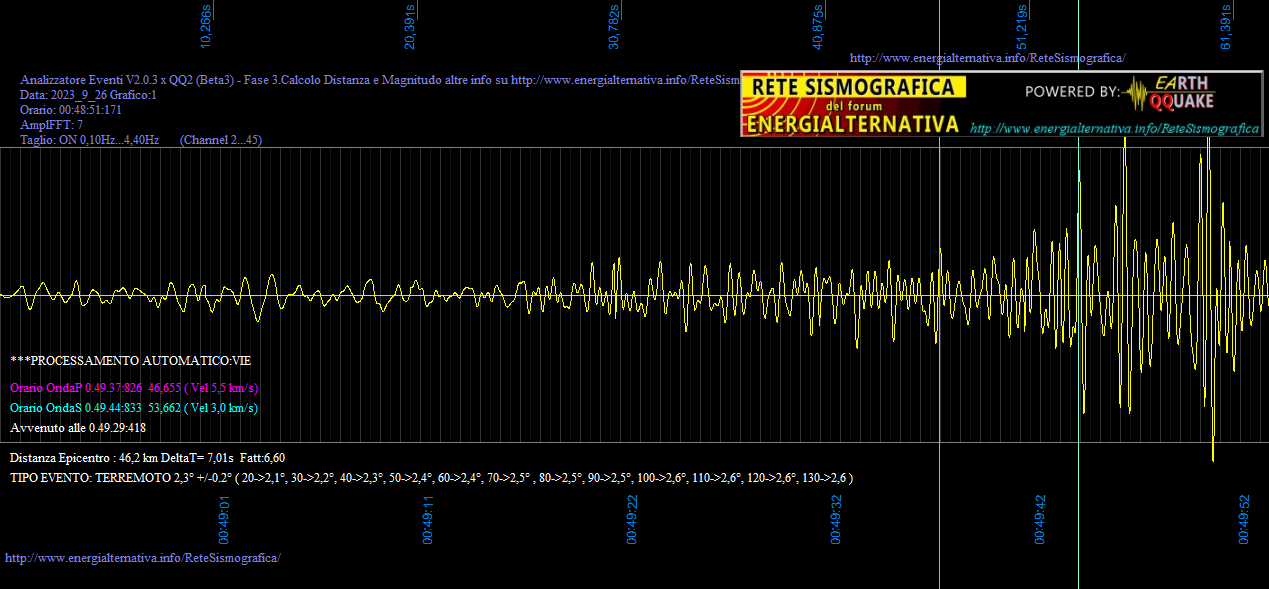Click the 'Distanza Epicentro : 46,2 km' line
The height and width of the screenshot is (589, 1269).
(x=148, y=457)
